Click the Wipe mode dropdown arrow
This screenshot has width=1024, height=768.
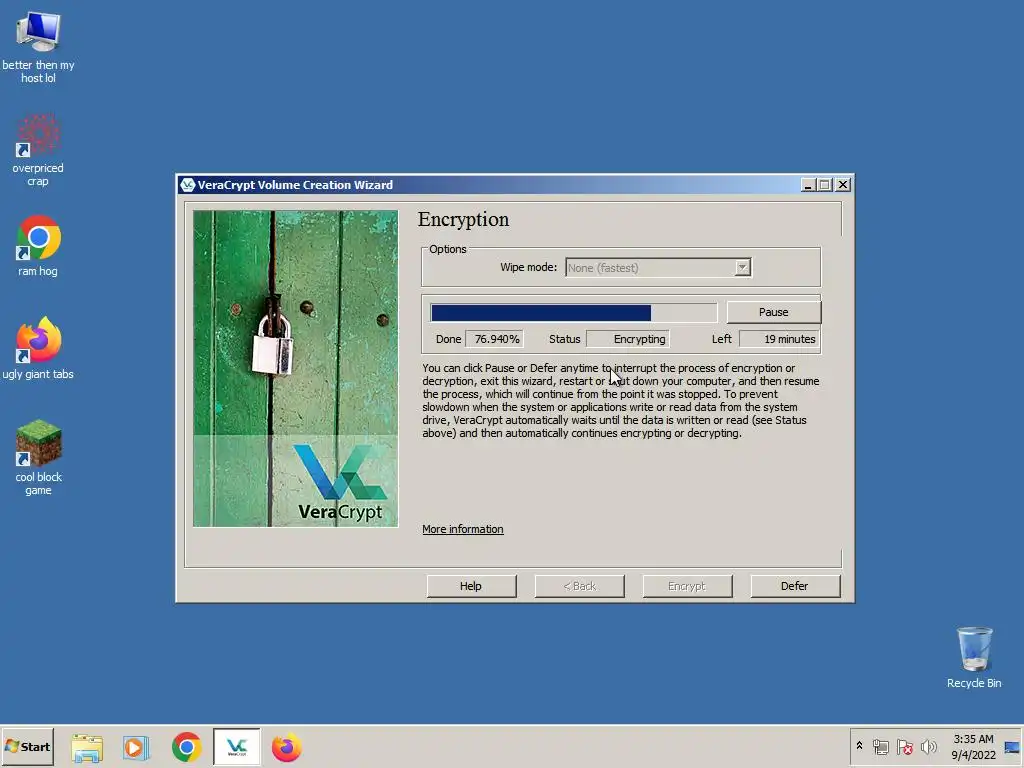tap(742, 268)
